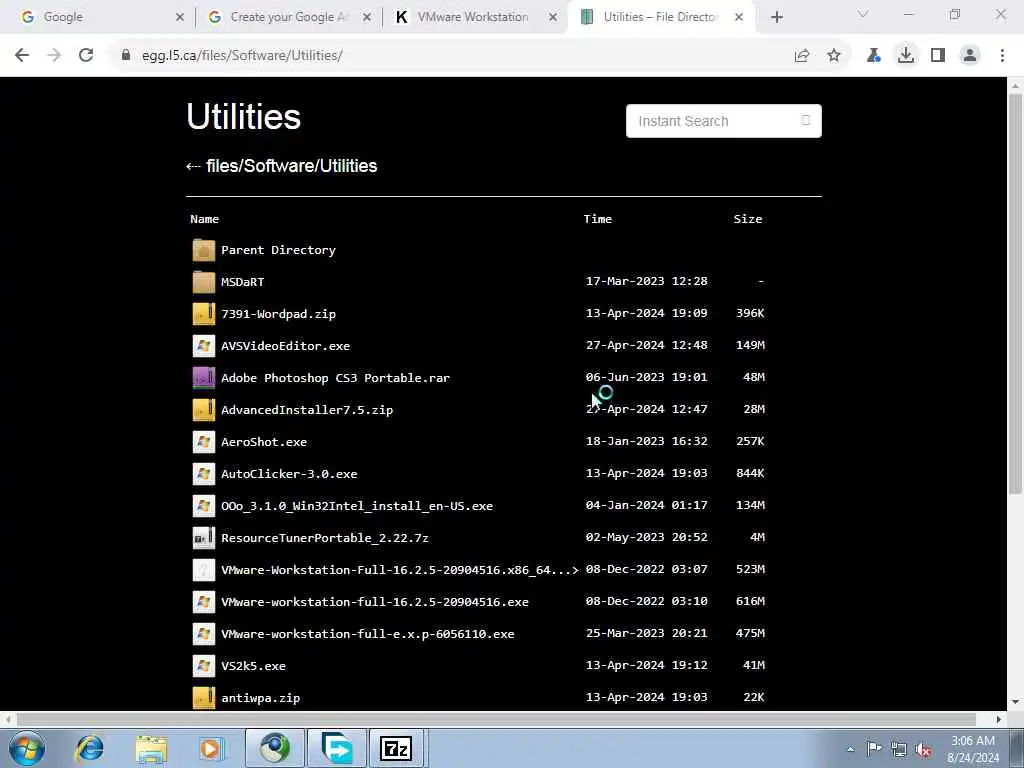Open Chrome Labs flask icon
The width and height of the screenshot is (1024, 768).
(x=873, y=56)
